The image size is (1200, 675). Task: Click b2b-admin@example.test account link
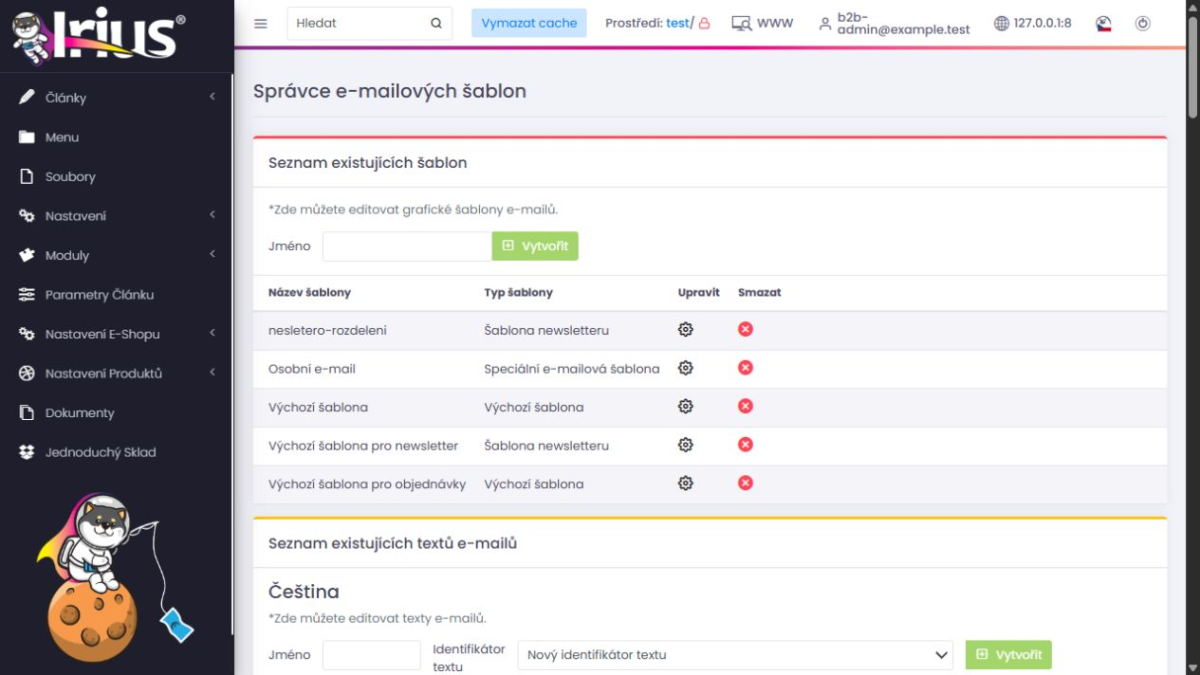(x=903, y=23)
